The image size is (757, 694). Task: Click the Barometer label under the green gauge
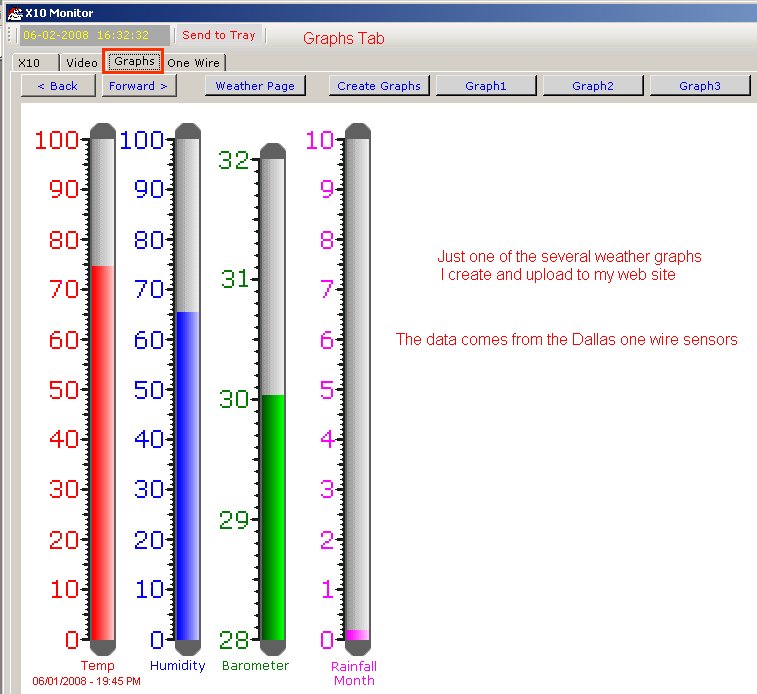[255, 666]
